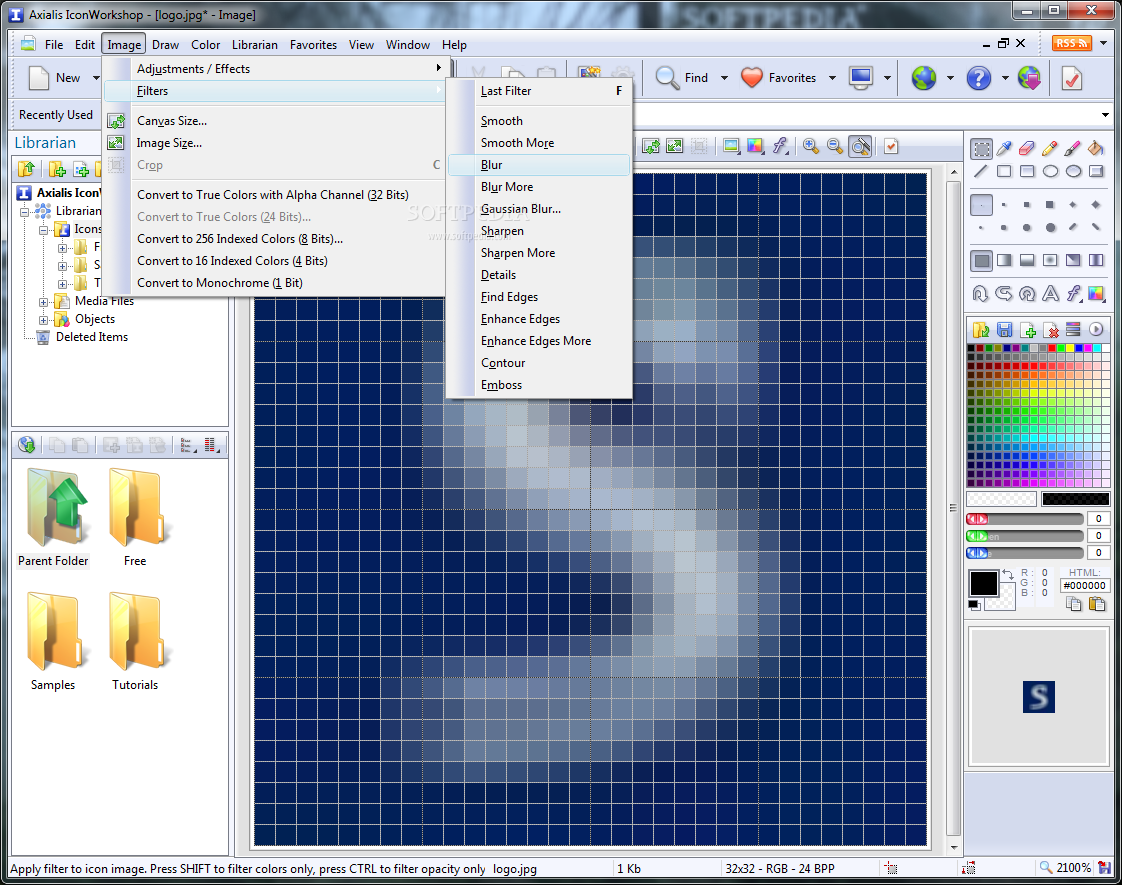Choose the 3D rectangle tool
Viewport: 1122px width, 885px height.
(1096, 171)
